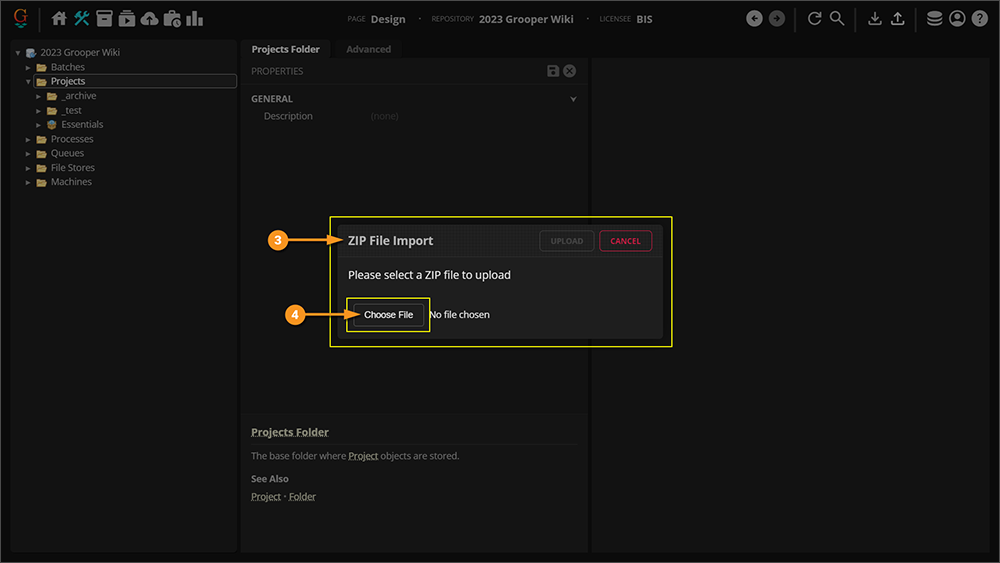1000x563 pixels.
Task: Save properties with the floppy disk icon
Action: click(x=553, y=71)
